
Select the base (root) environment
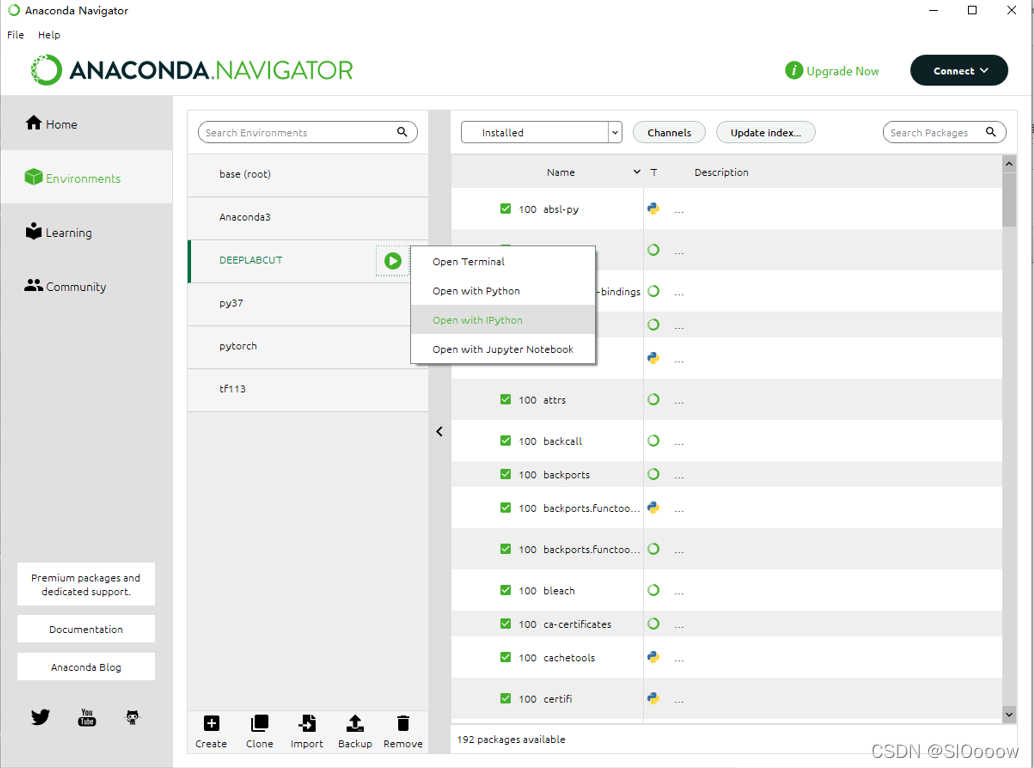pos(308,175)
